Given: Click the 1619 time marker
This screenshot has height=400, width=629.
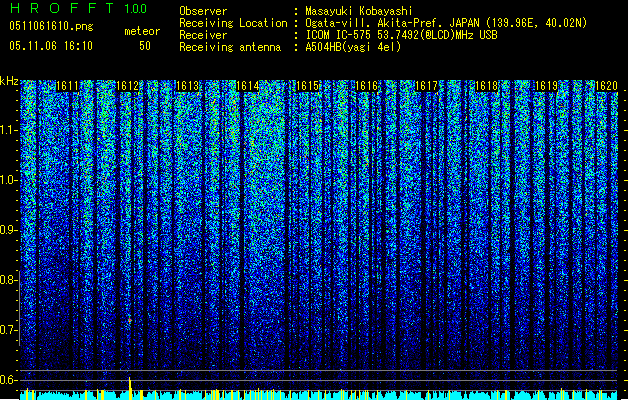Looking at the screenshot, I should (547, 86).
